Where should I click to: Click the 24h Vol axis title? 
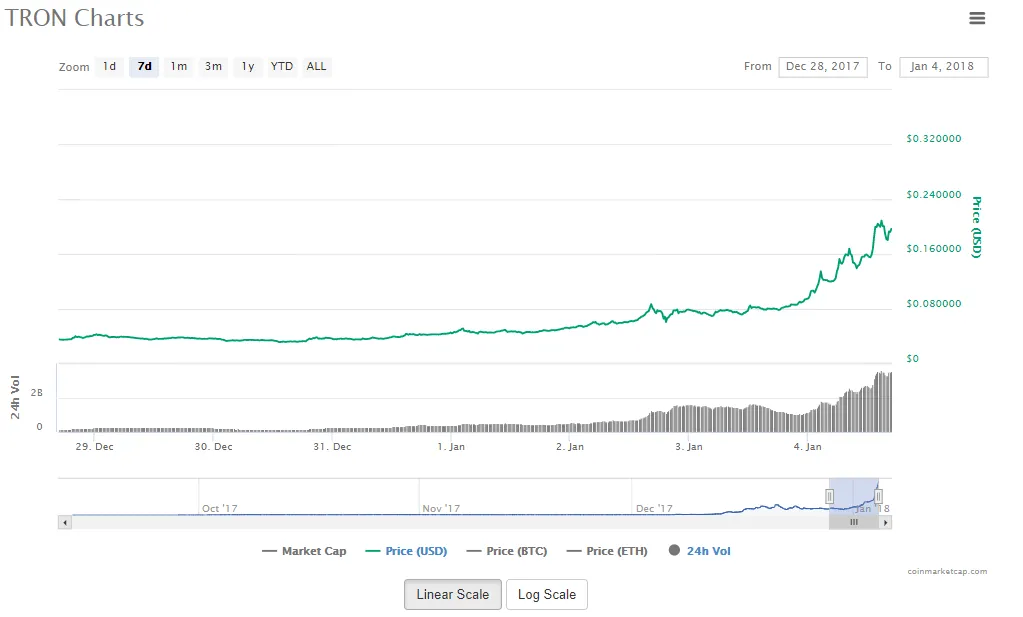point(15,397)
